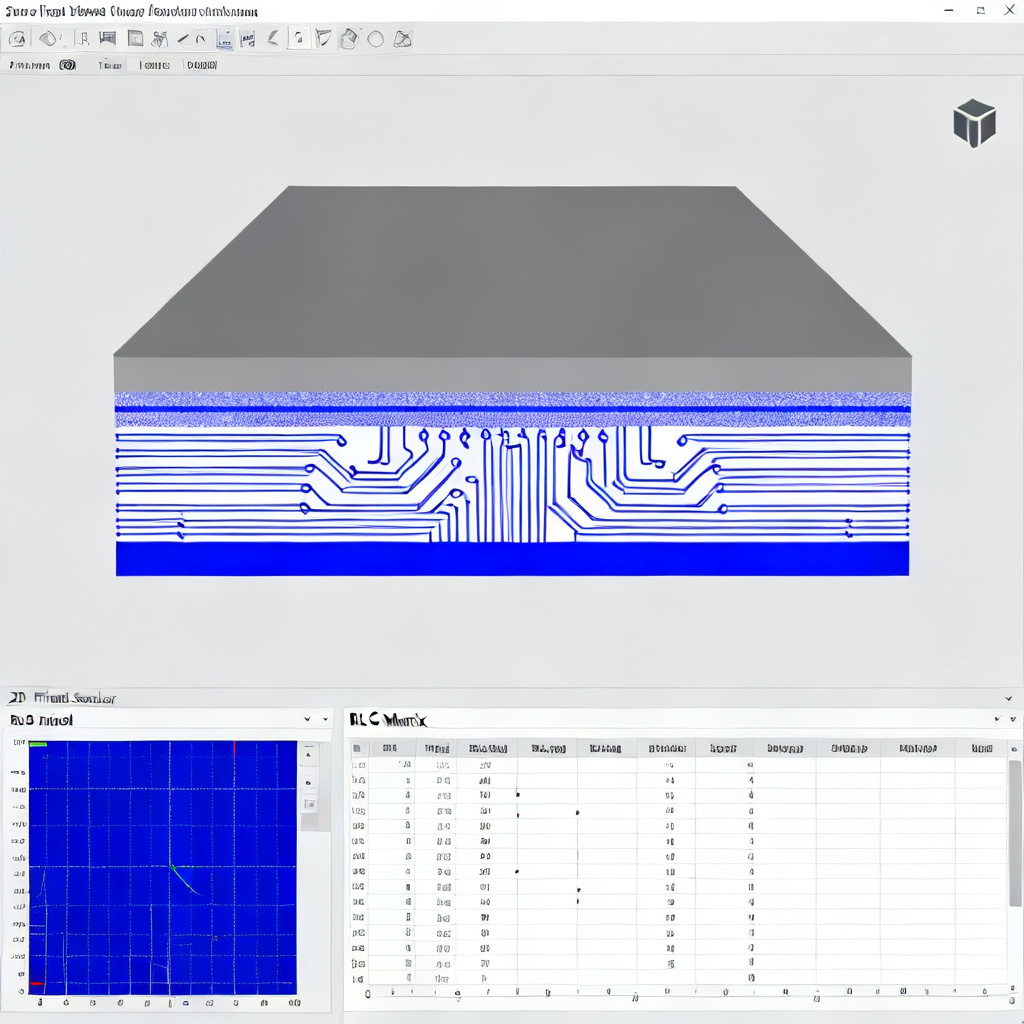1024x1024 pixels.
Task: Select the arc curve tool in toolbar
Action: 200,39
